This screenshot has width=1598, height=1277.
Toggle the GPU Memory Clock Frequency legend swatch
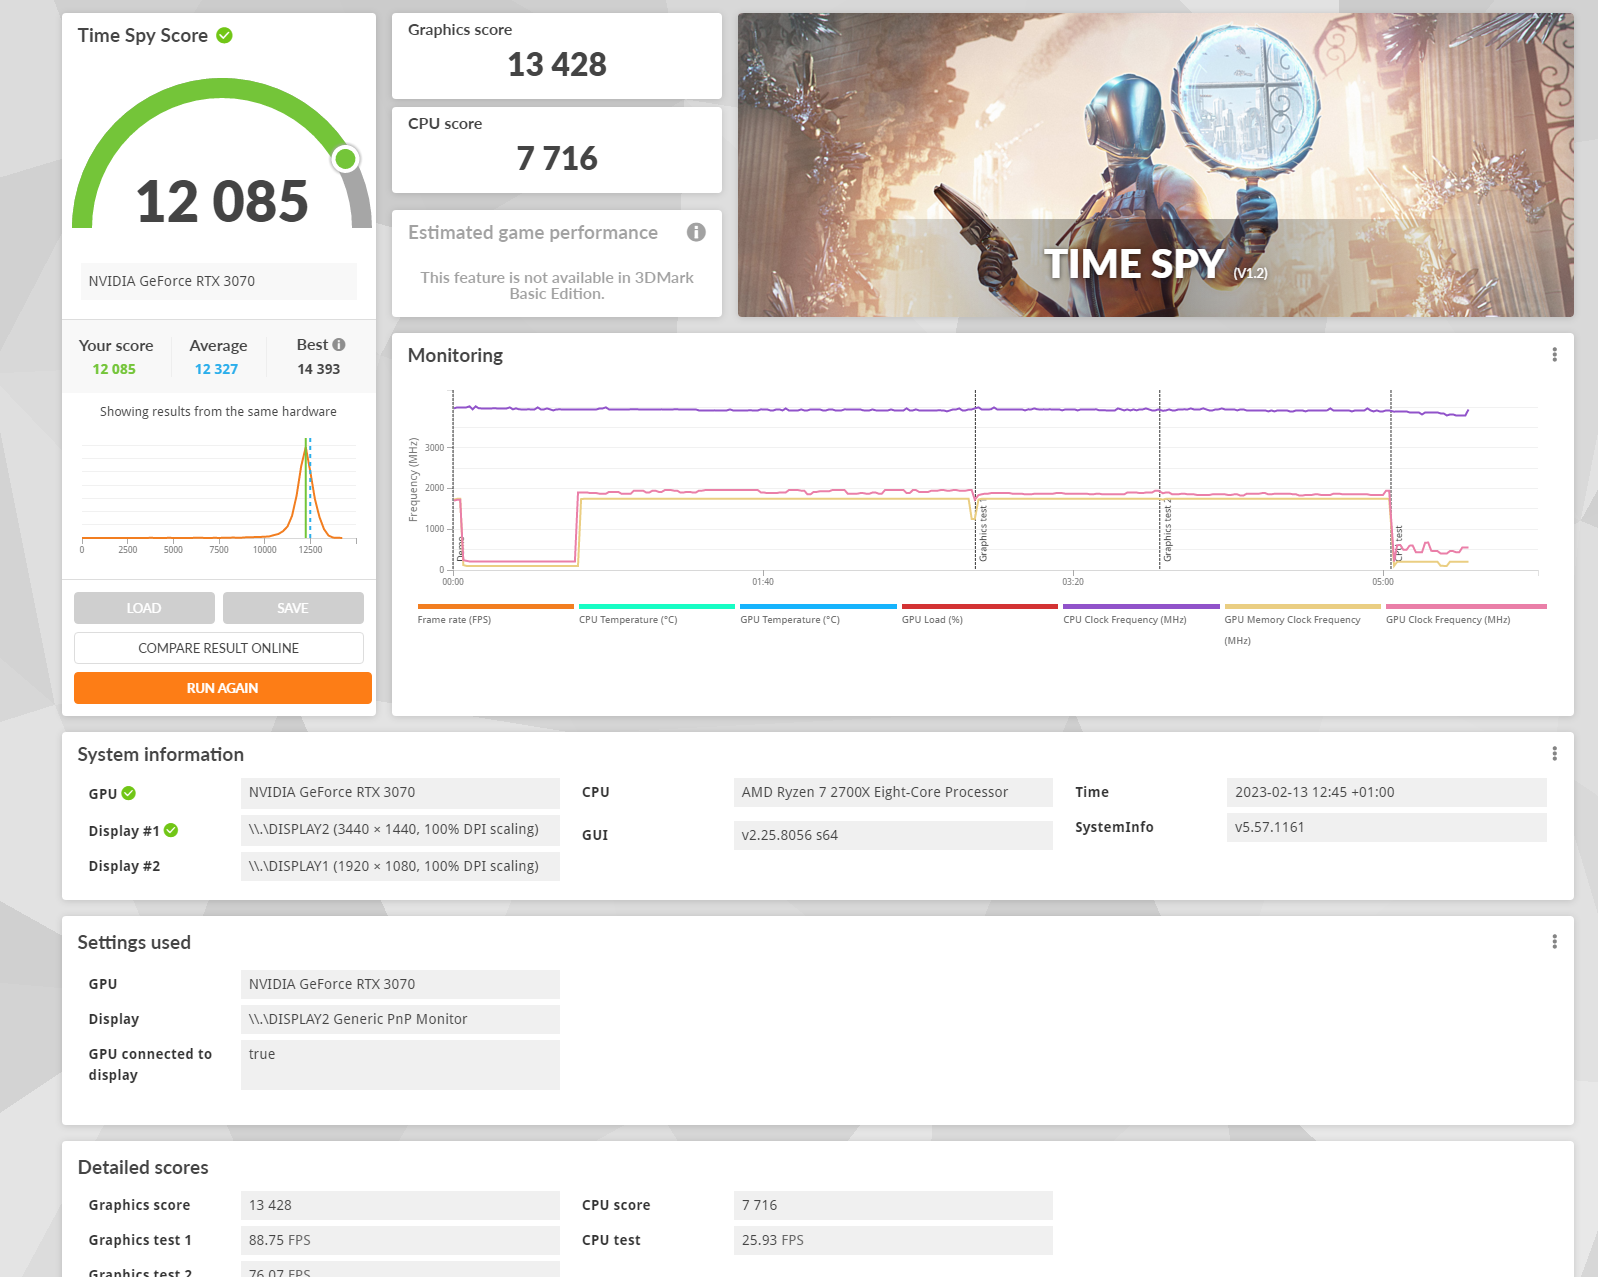coord(1303,606)
